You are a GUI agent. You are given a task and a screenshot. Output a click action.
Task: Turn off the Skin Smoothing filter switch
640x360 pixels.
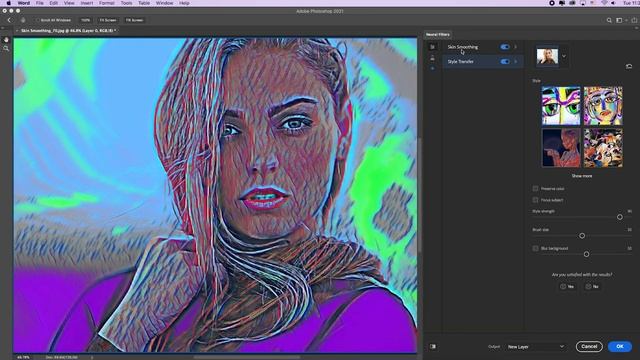click(x=505, y=47)
